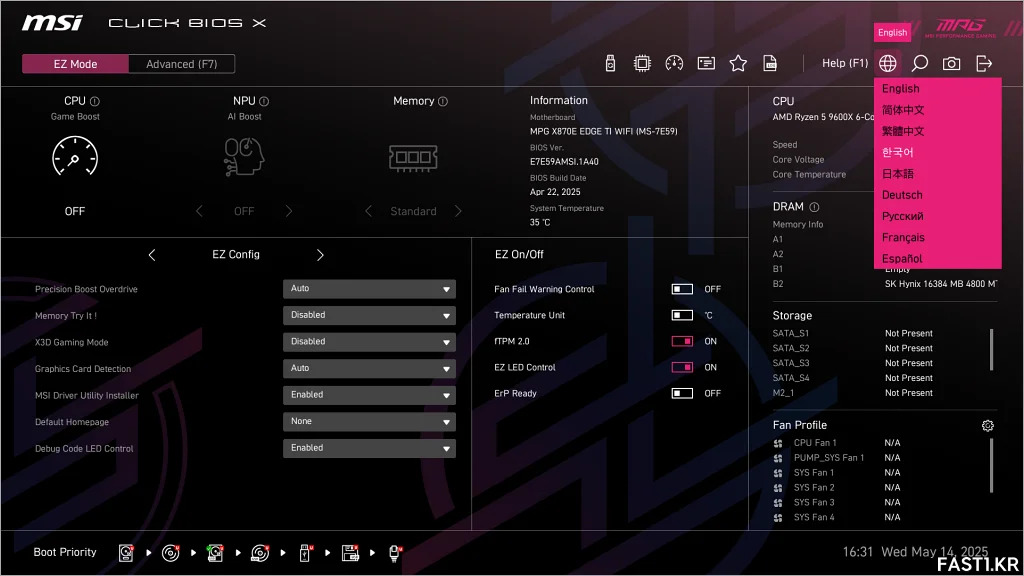This screenshot has height=576, width=1024.
Task: Open Help (F1)
Action: click(844, 63)
